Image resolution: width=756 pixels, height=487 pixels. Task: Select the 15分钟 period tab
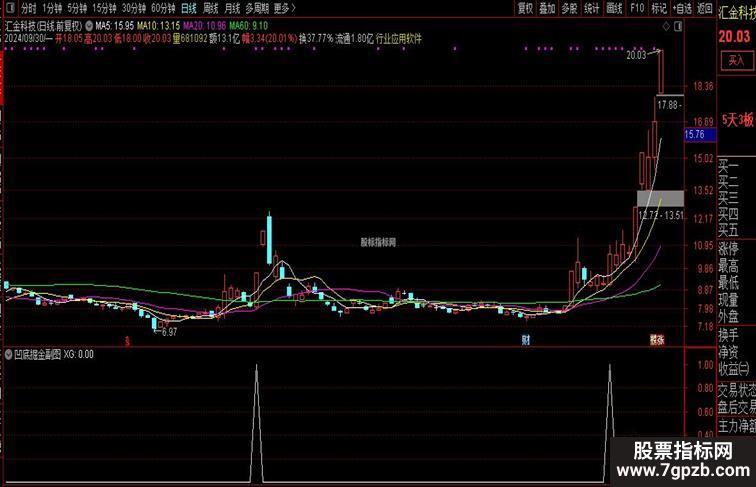[x=104, y=8]
